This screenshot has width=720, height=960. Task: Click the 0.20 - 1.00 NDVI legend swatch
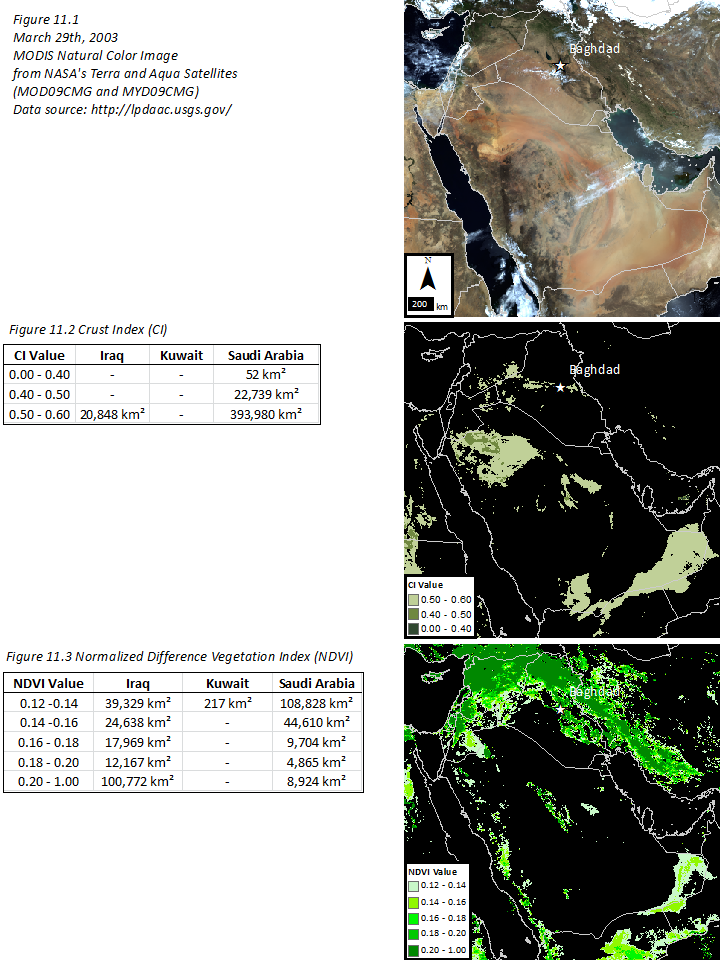413,950
